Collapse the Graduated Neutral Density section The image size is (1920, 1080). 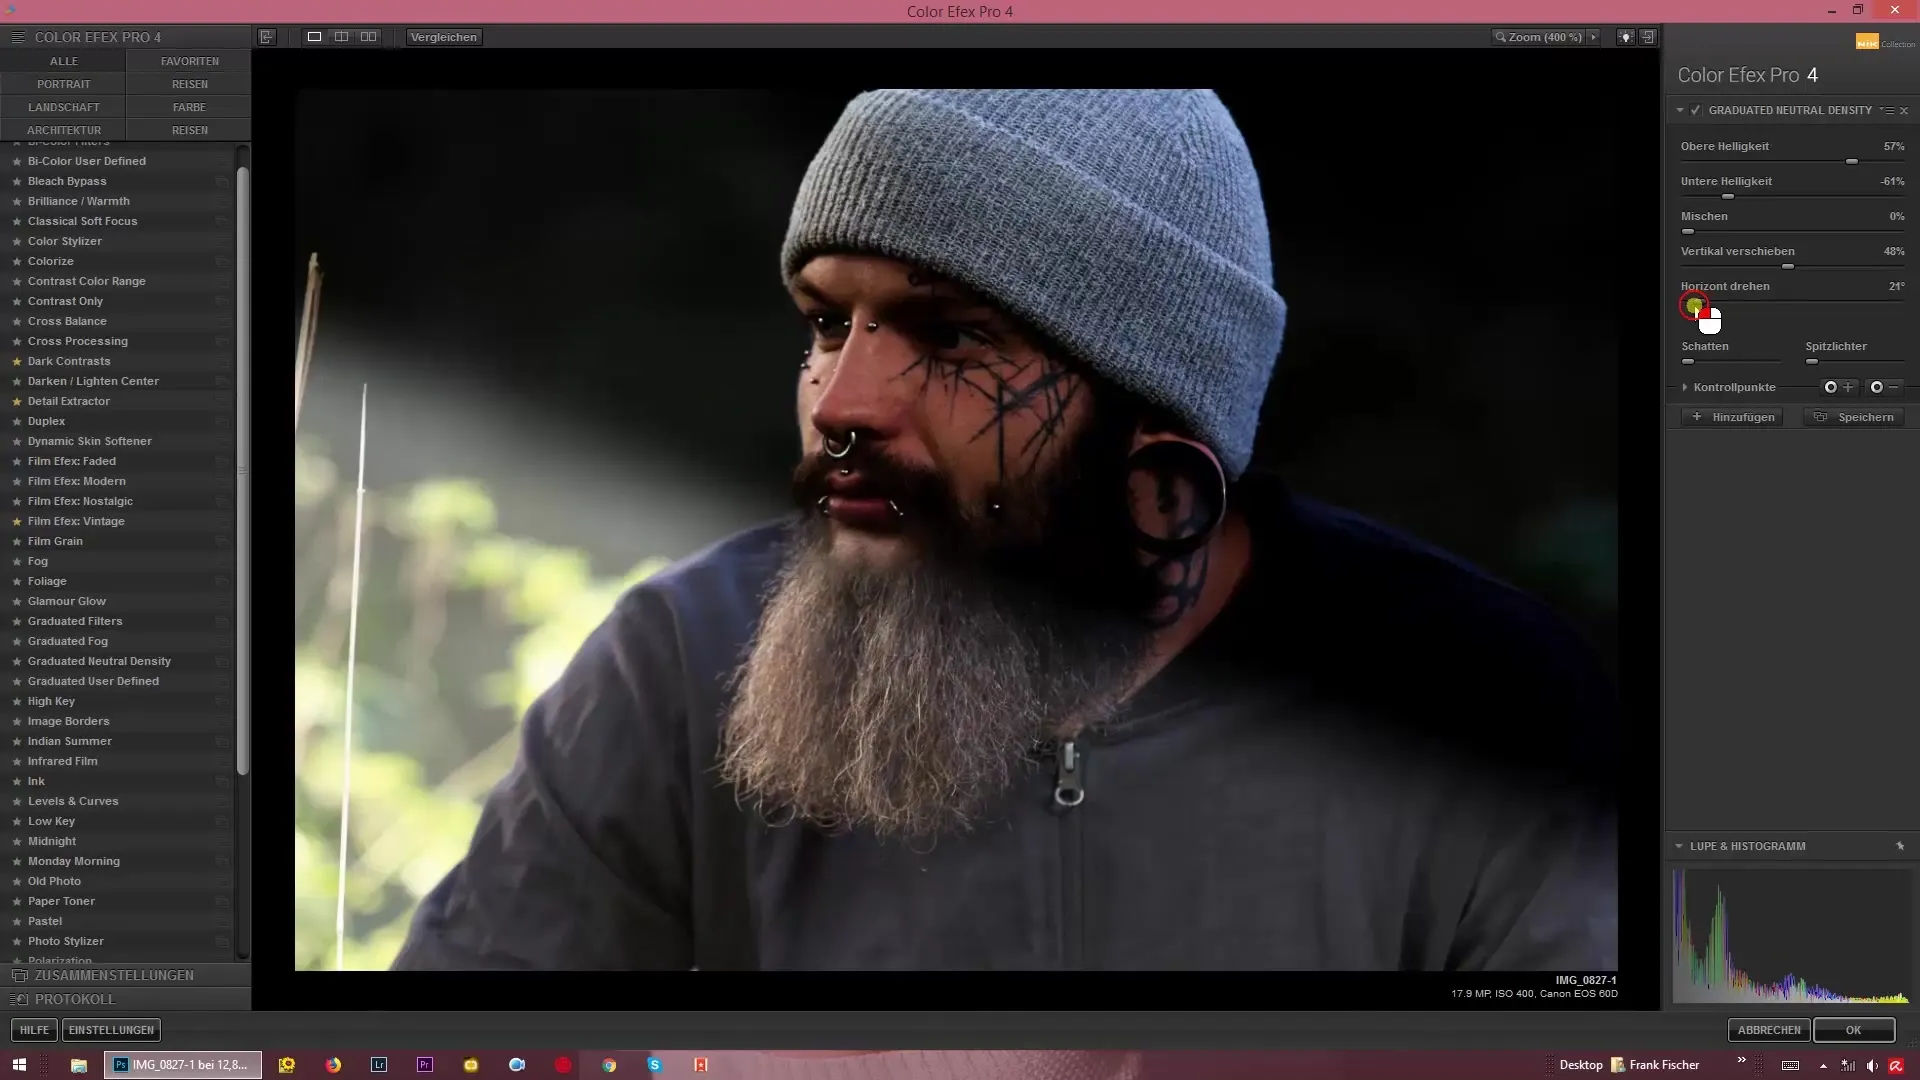1680,110
